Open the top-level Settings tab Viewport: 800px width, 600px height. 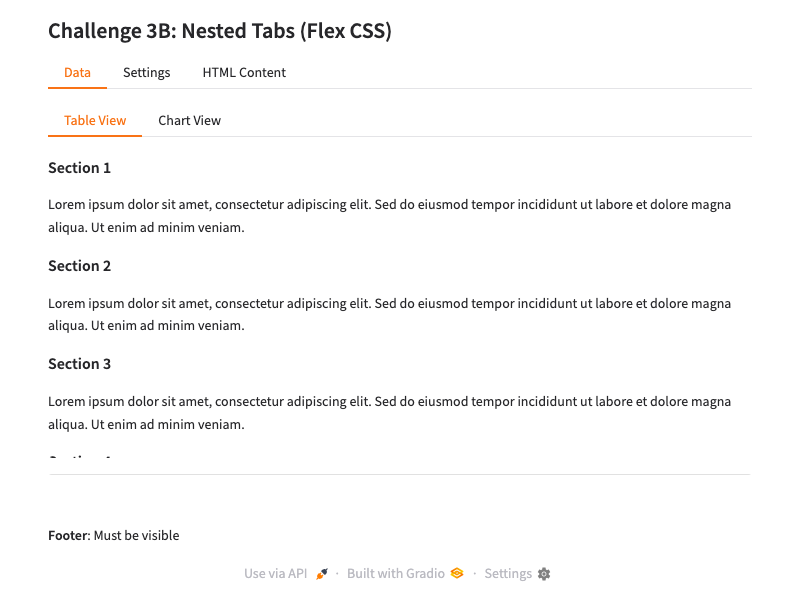point(146,73)
